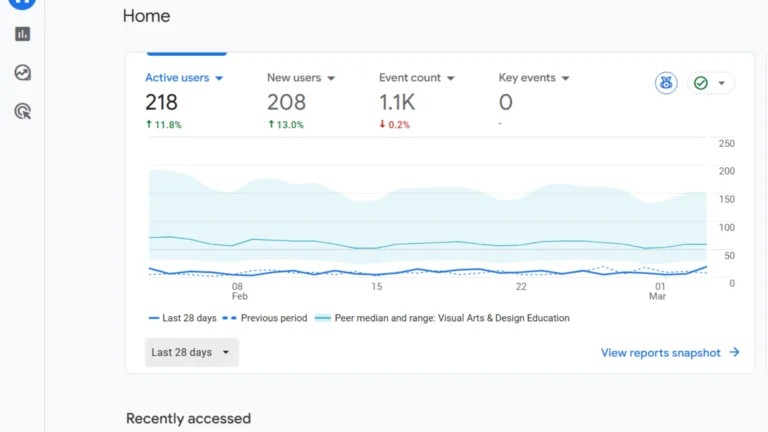Click the 15 date label on chart axis
This screenshot has width=768, height=432.
pos(377,286)
